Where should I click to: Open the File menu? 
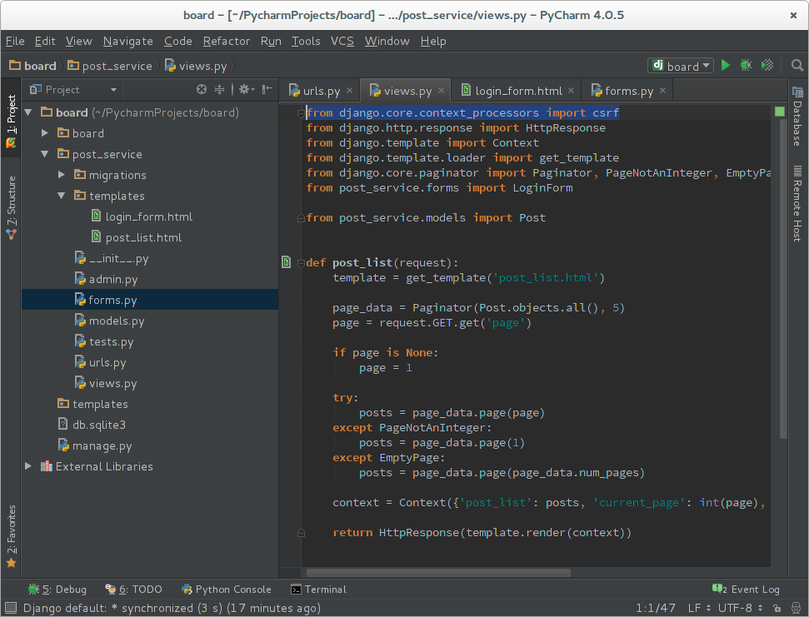coord(15,41)
